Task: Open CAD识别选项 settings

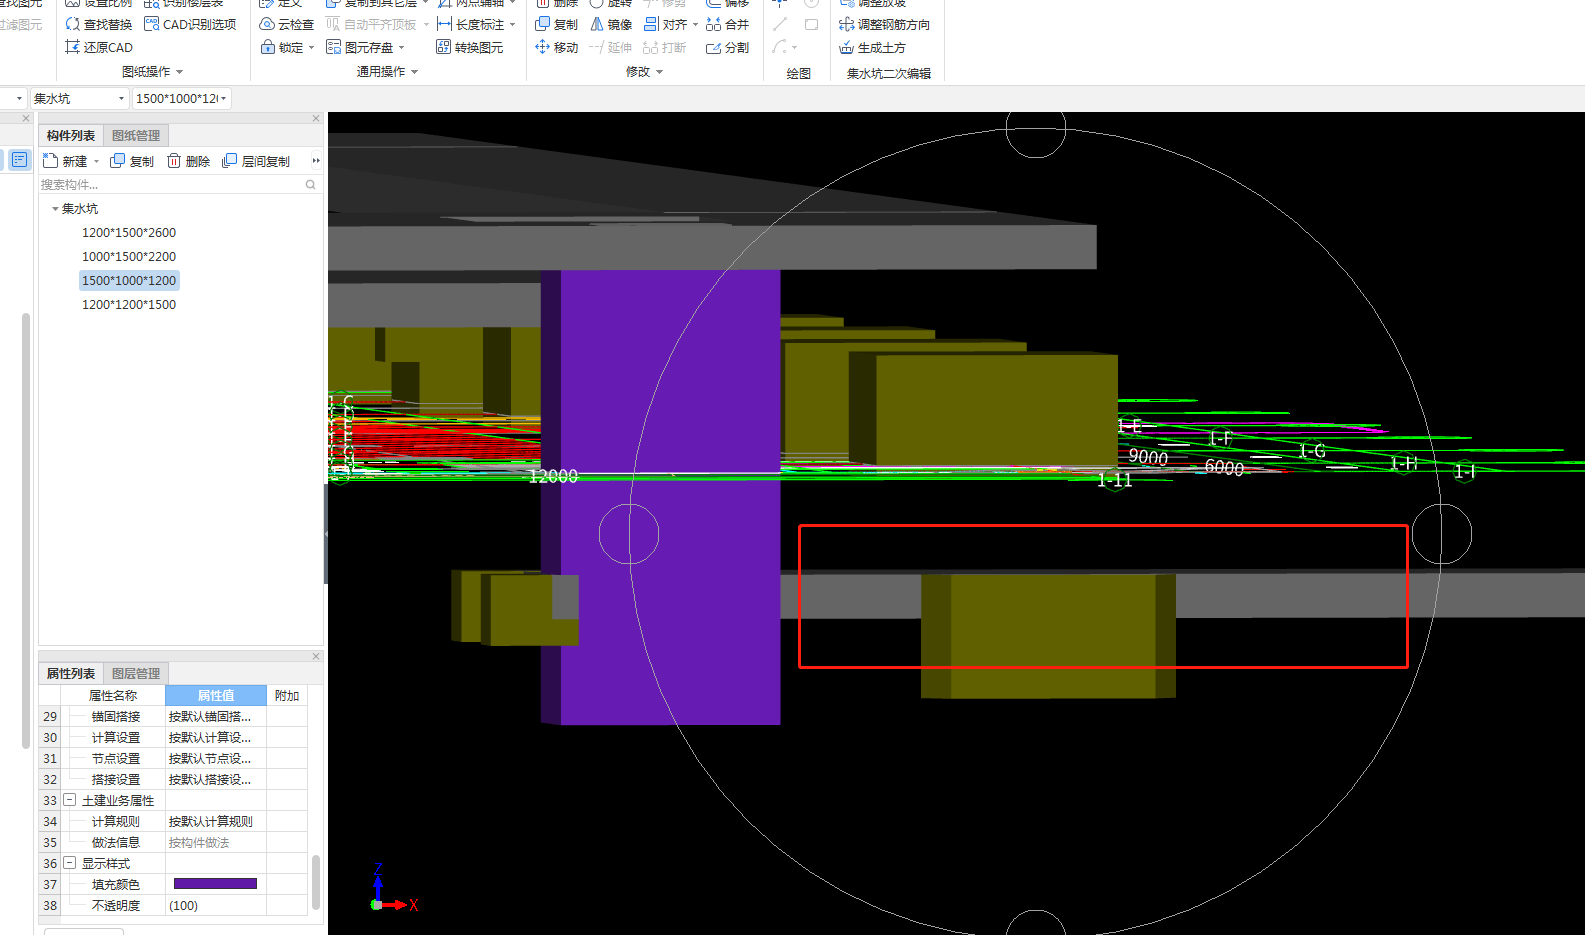Action: tap(190, 24)
